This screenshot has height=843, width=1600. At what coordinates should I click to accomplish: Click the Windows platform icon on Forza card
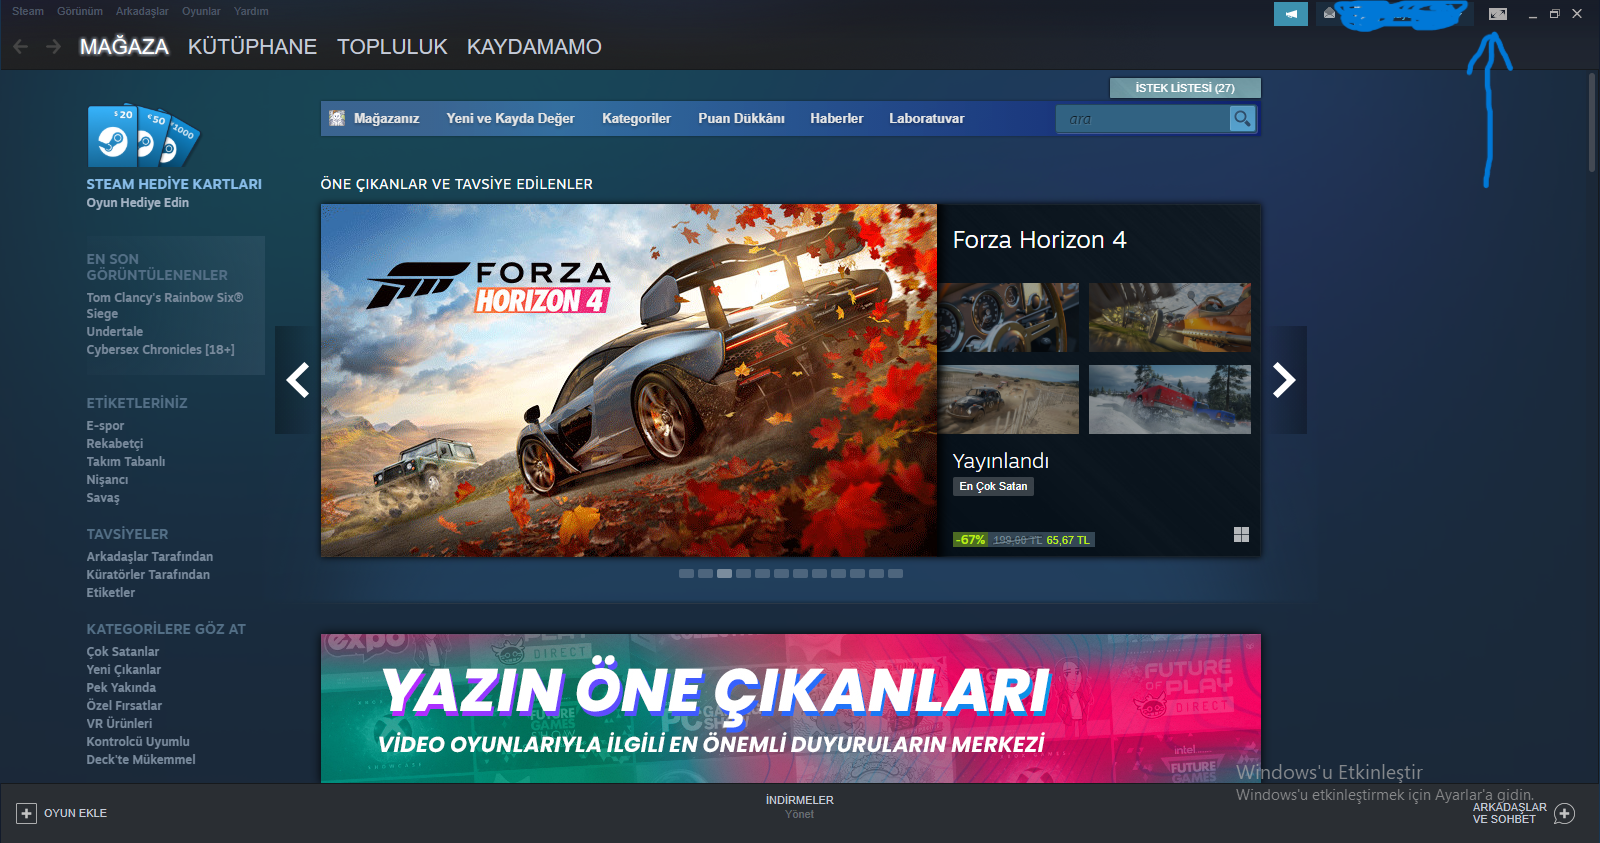click(x=1241, y=535)
